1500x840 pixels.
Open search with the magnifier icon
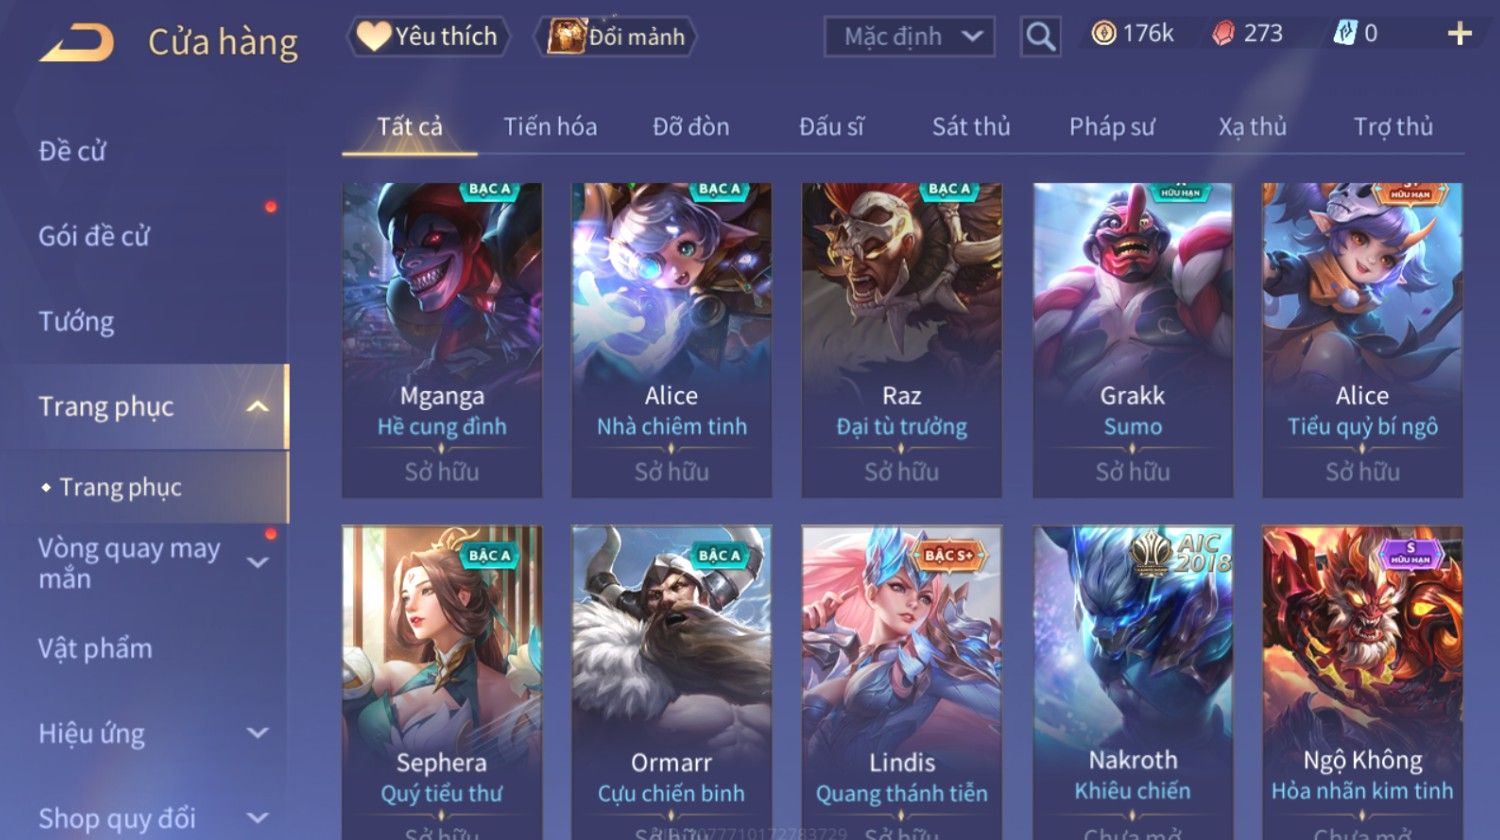pyautogui.click(x=1040, y=37)
